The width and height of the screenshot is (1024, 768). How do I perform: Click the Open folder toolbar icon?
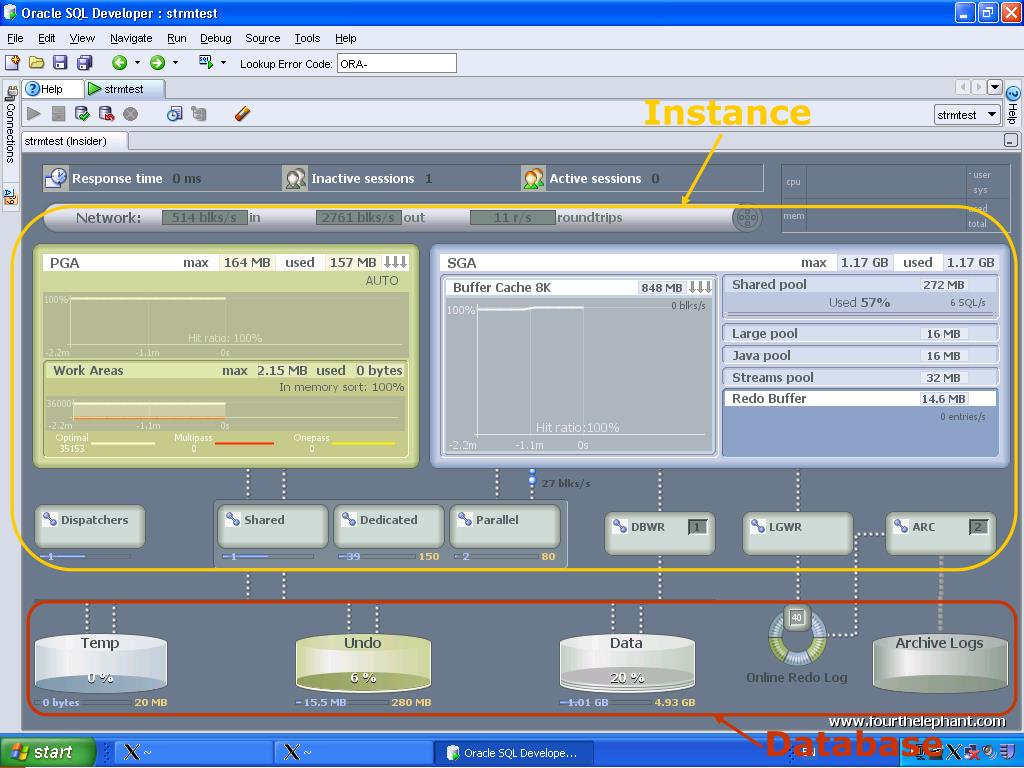(37, 63)
